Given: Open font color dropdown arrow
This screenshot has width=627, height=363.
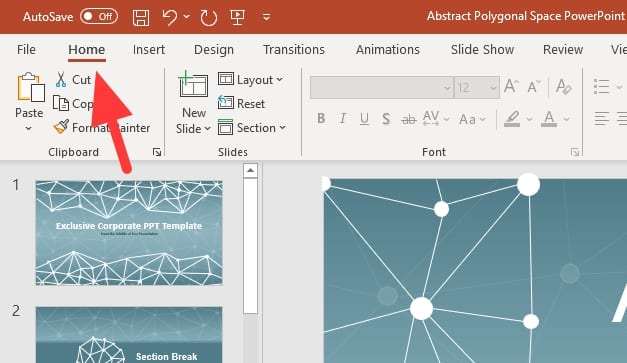Looking at the screenshot, I should (x=566, y=119).
